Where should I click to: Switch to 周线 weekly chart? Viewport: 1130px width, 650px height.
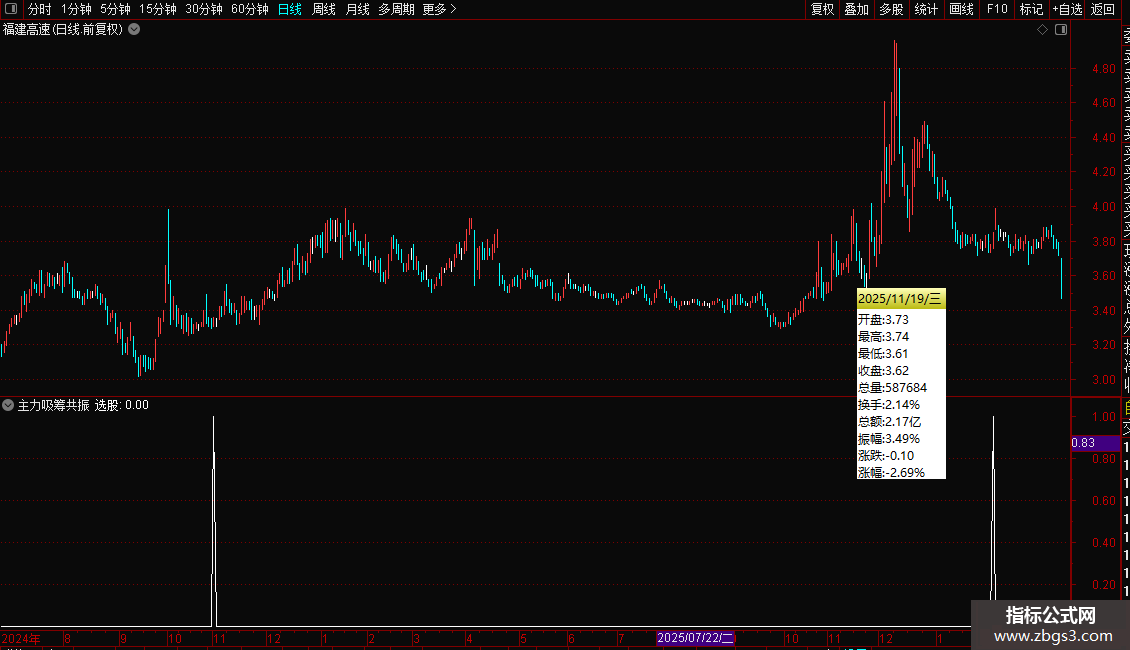324,9
